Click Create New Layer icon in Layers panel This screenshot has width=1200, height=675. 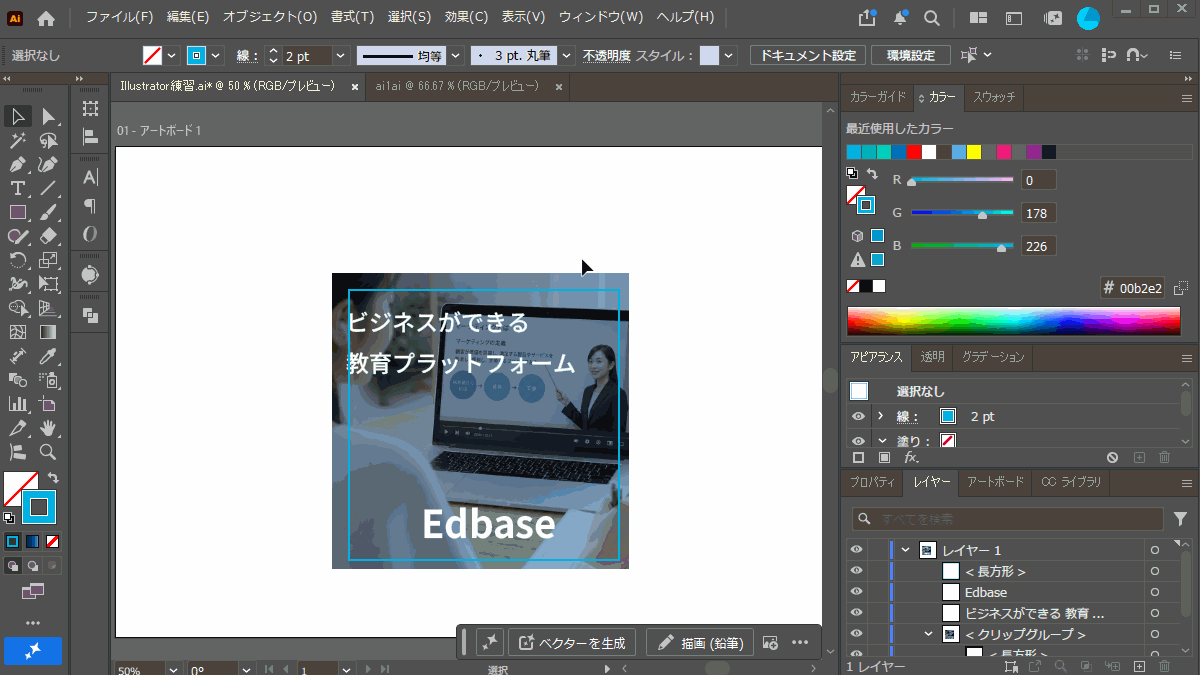pos(1139,666)
